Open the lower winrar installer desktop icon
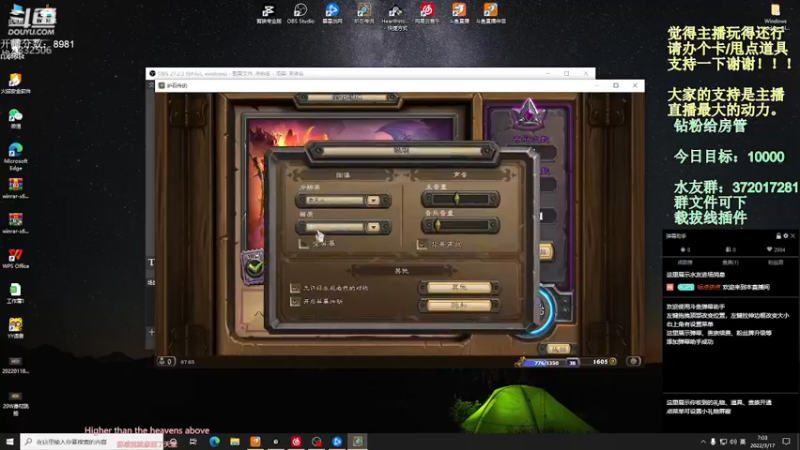The width and height of the screenshot is (800, 450). pos(15,223)
